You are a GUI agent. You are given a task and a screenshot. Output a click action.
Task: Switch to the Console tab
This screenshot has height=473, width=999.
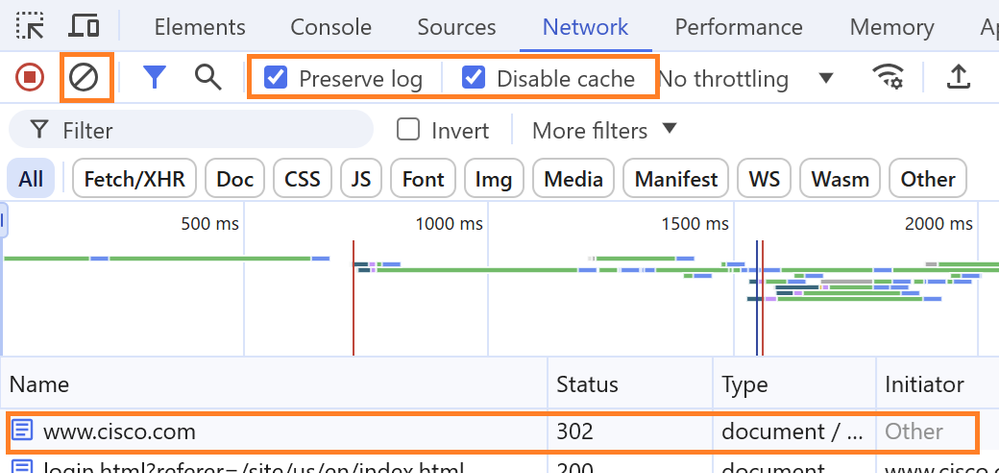(x=331, y=27)
